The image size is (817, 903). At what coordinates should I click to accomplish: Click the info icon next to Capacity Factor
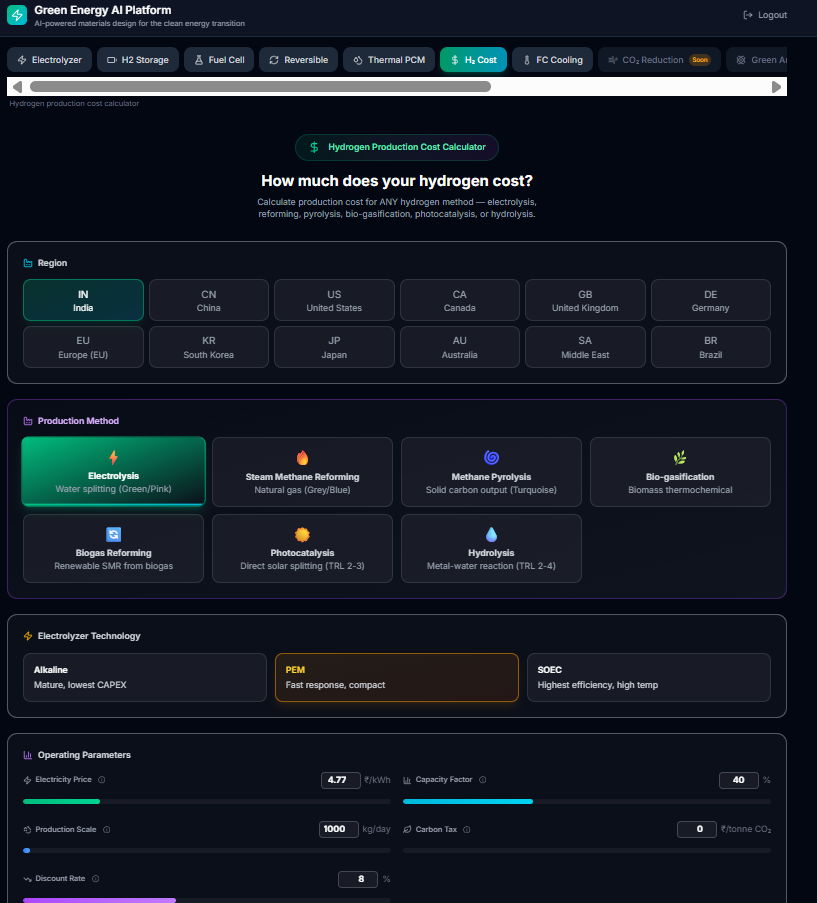pos(482,780)
